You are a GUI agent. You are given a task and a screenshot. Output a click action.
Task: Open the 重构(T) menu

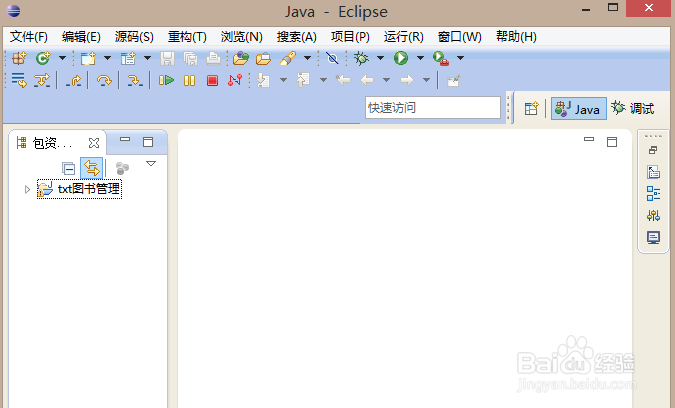click(x=187, y=37)
